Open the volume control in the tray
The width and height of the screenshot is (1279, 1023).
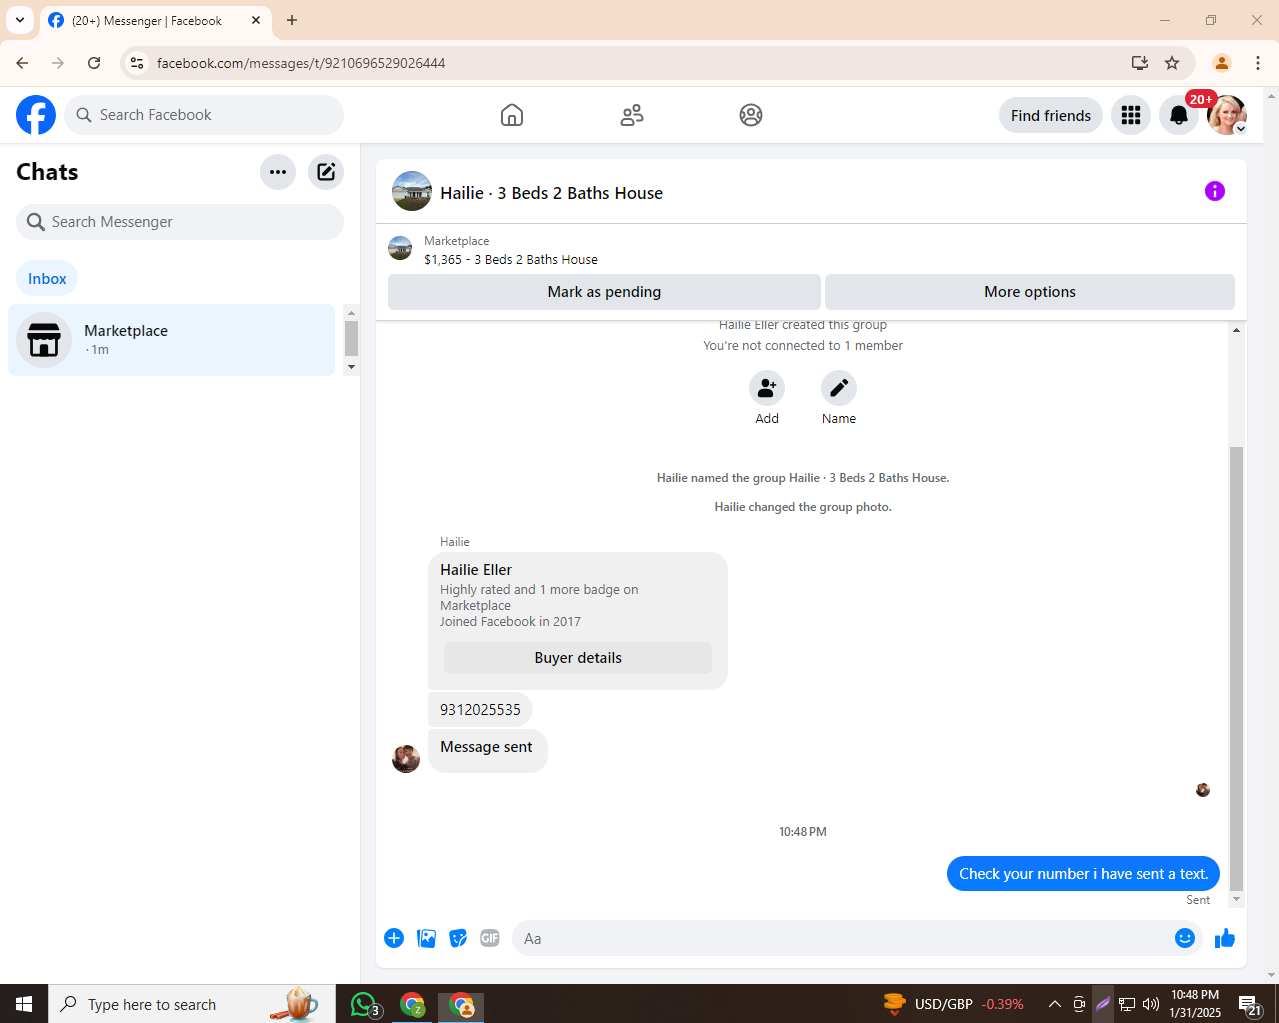pyautogui.click(x=1151, y=1004)
